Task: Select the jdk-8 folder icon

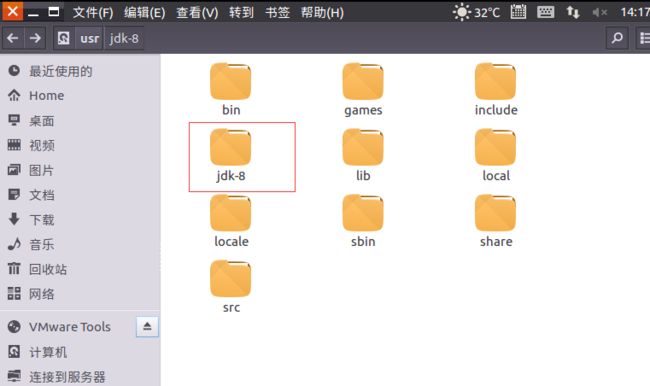Action: click(x=230, y=147)
